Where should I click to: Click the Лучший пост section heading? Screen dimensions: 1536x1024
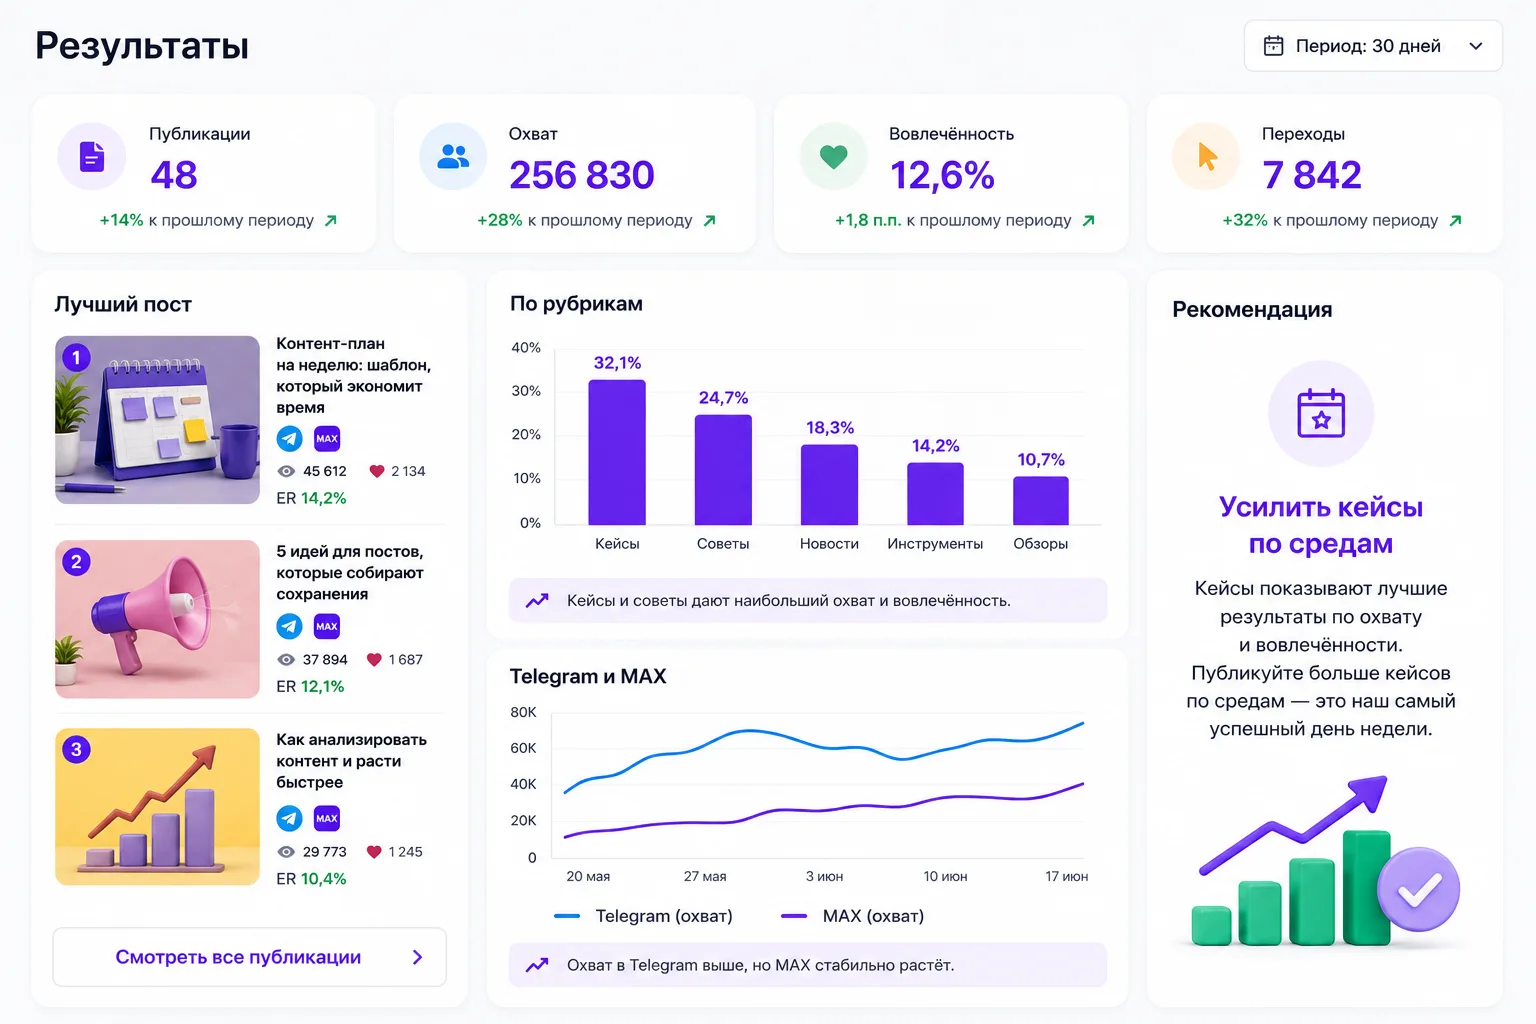tap(123, 305)
